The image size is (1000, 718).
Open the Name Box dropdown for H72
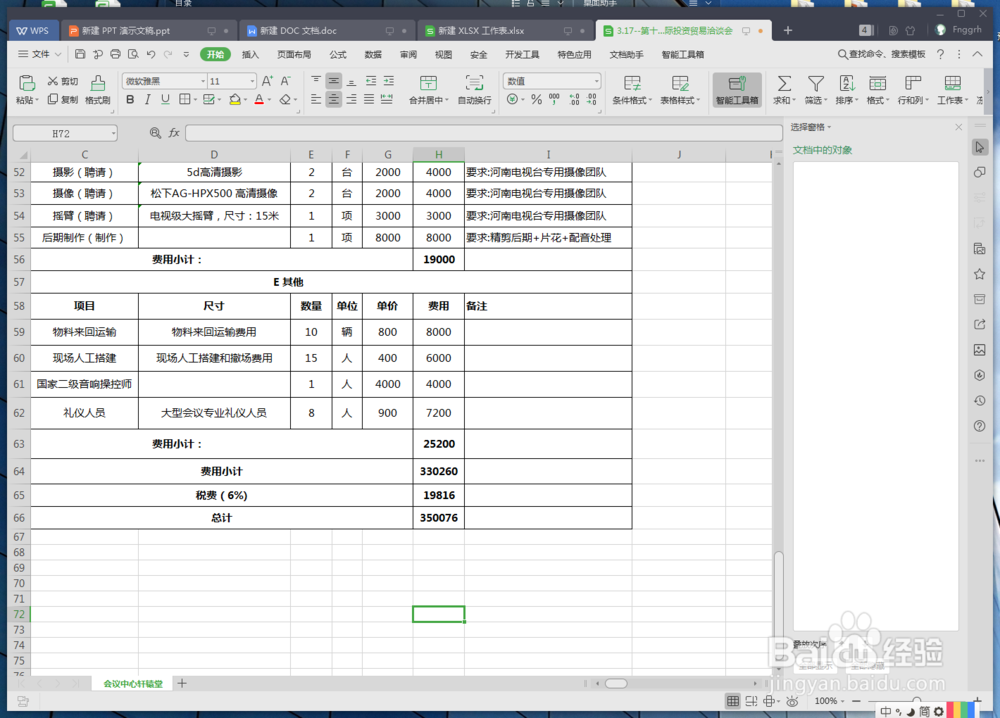click(x=114, y=133)
